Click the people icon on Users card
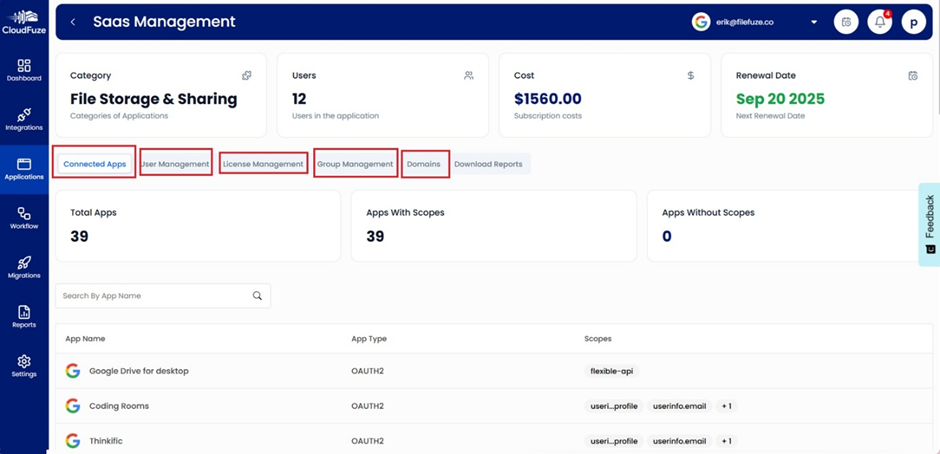The image size is (940, 454). tap(469, 76)
